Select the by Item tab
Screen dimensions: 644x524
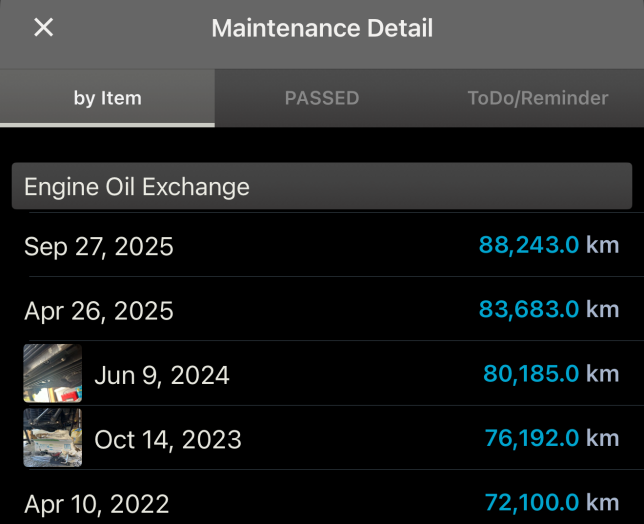[x=107, y=98]
